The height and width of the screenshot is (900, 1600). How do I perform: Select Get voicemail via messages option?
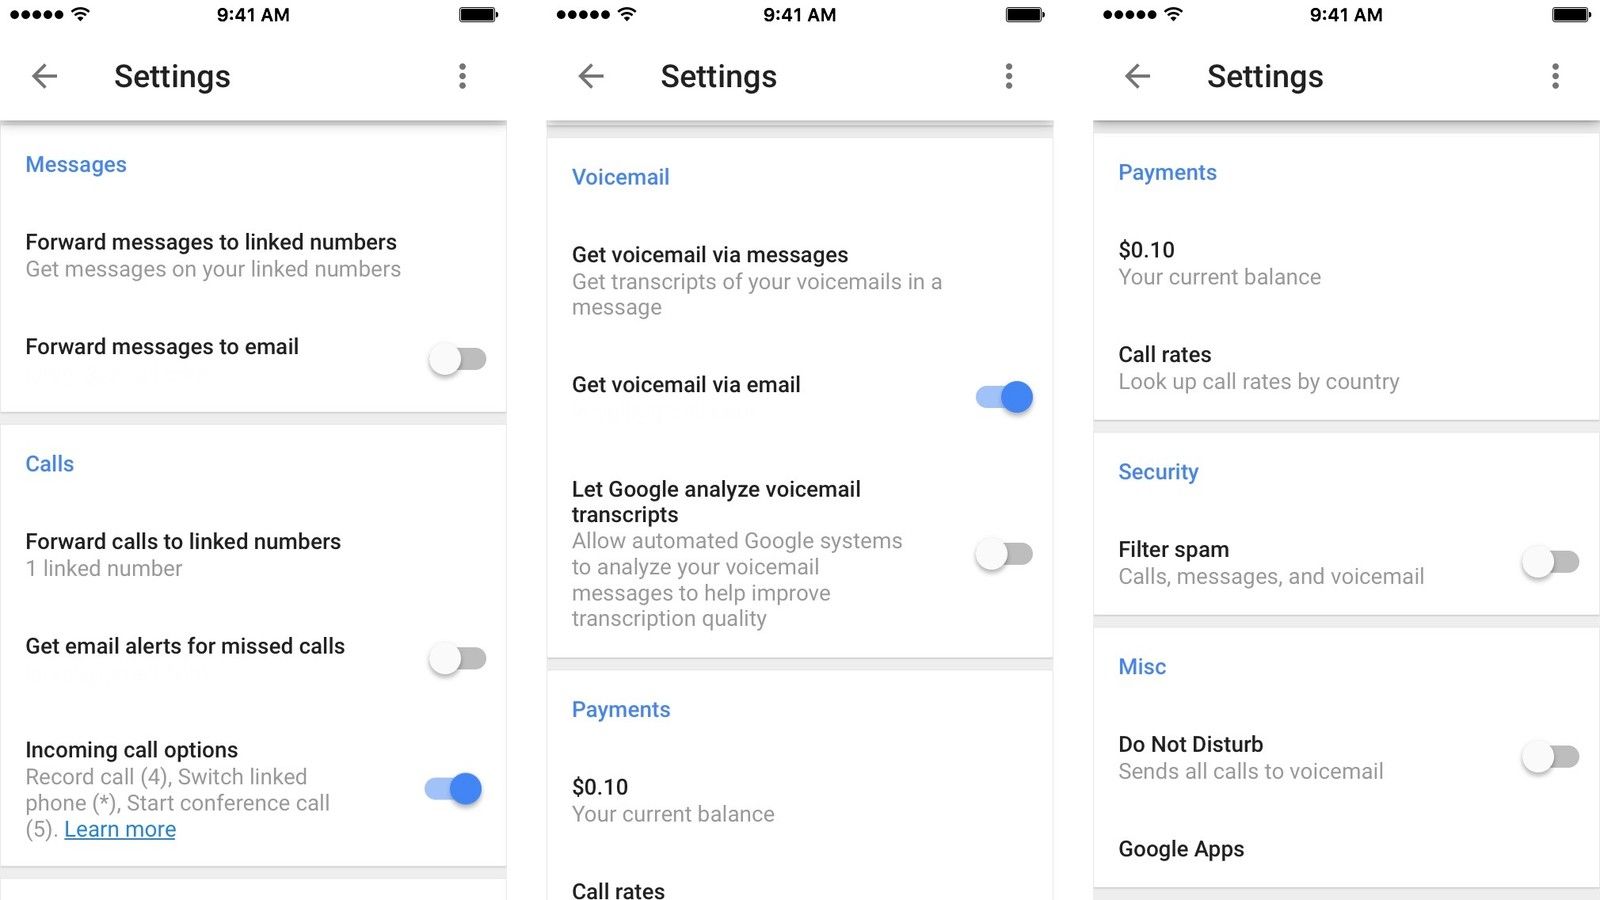point(800,280)
